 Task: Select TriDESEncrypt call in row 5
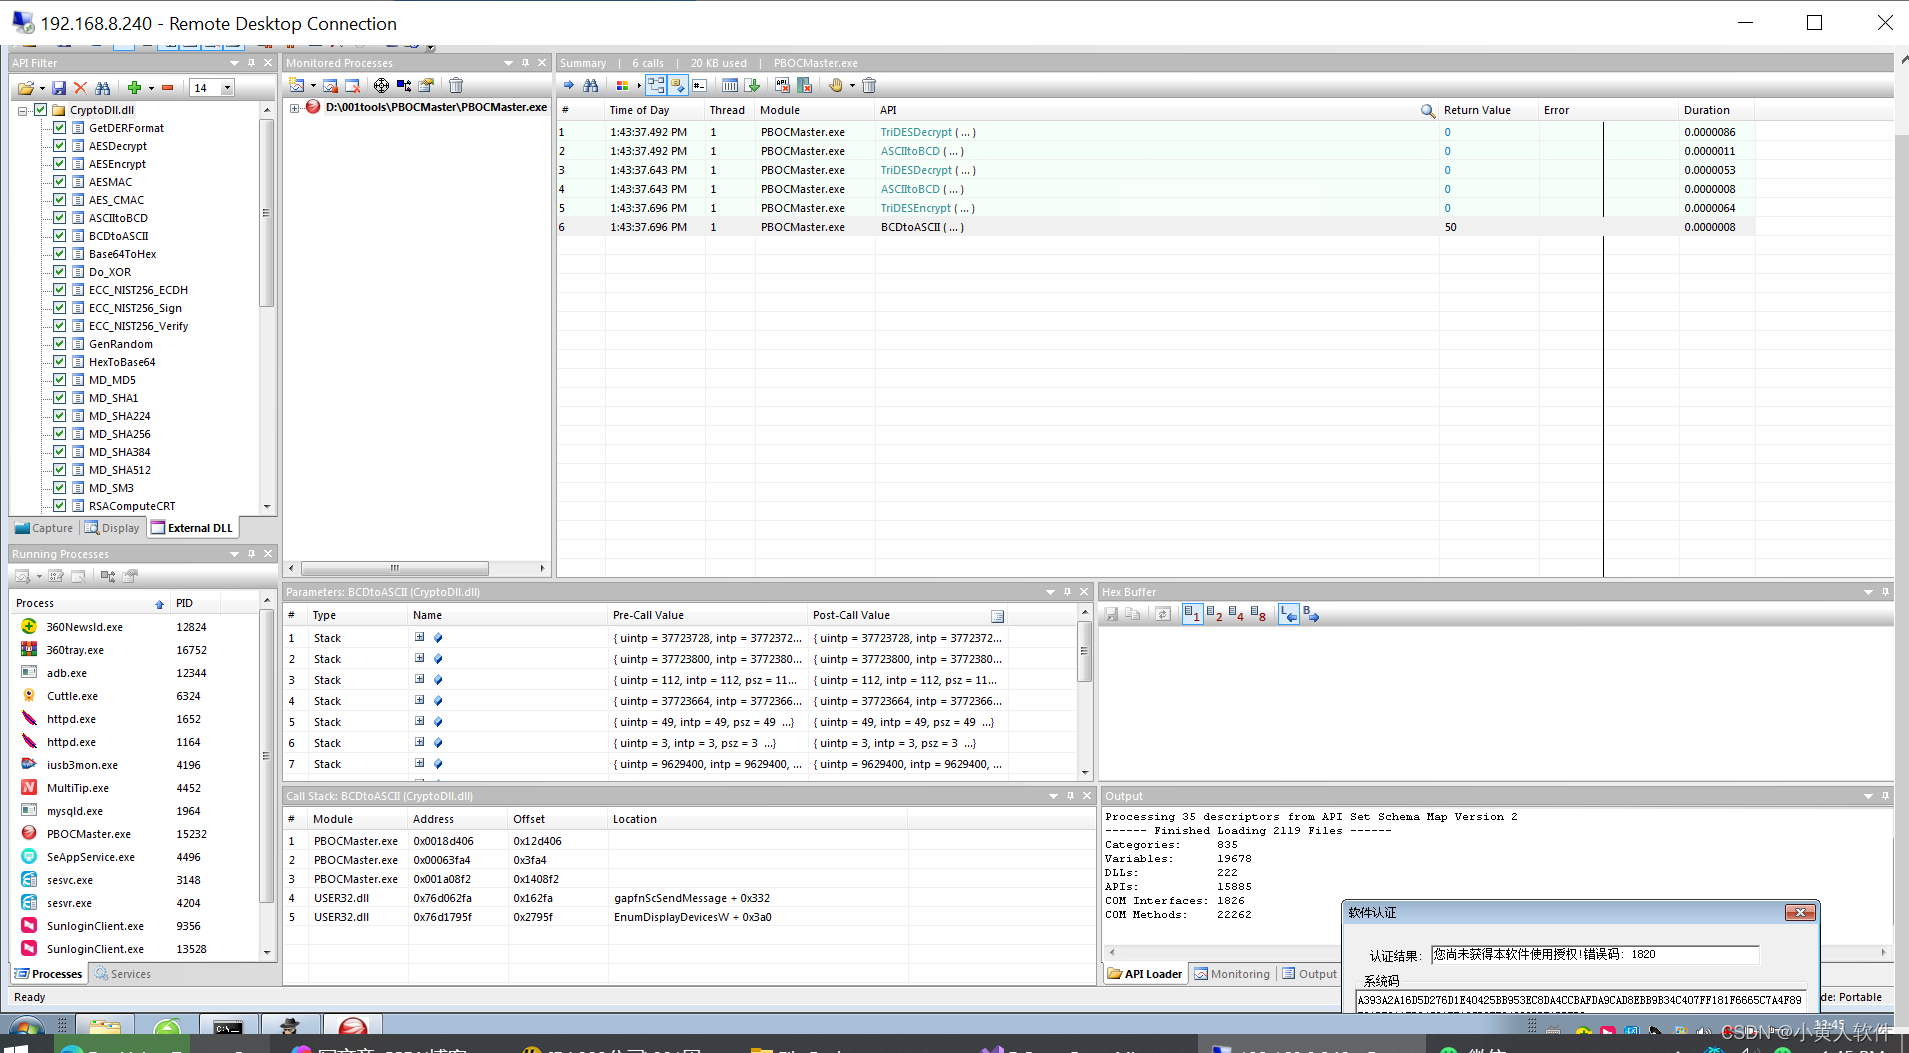pyautogui.click(x=1155, y=208)
